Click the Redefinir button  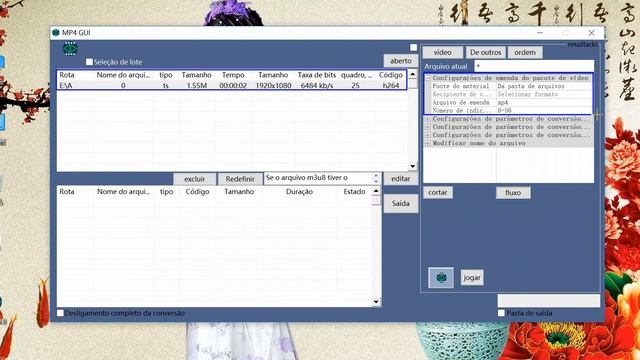pyautogui.click(x=240, y=179)
